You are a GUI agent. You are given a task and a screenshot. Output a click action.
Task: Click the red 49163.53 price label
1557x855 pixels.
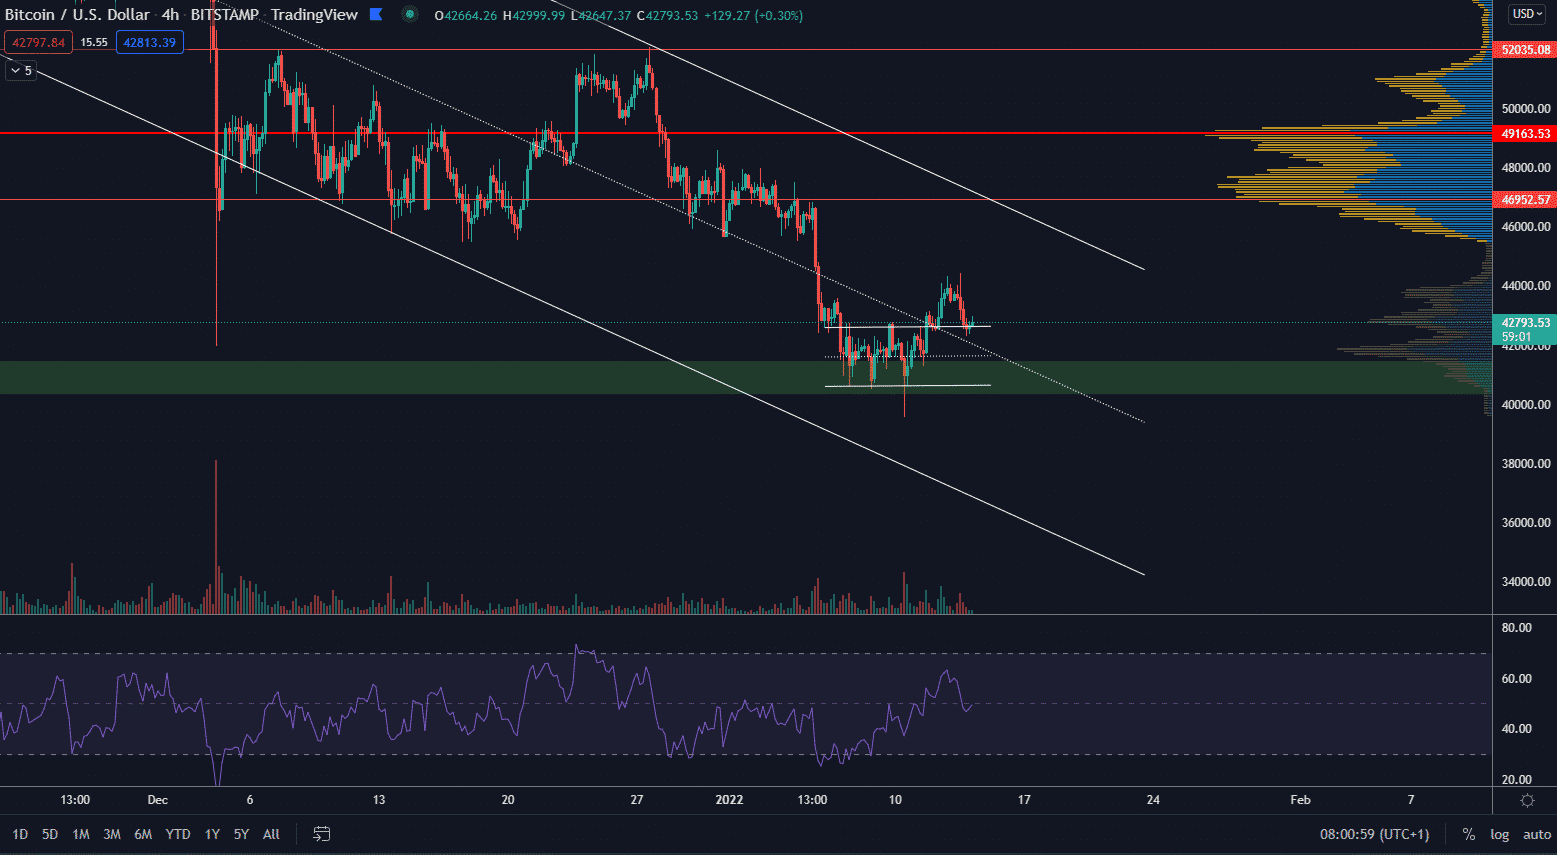click(x=1525, y=133)
